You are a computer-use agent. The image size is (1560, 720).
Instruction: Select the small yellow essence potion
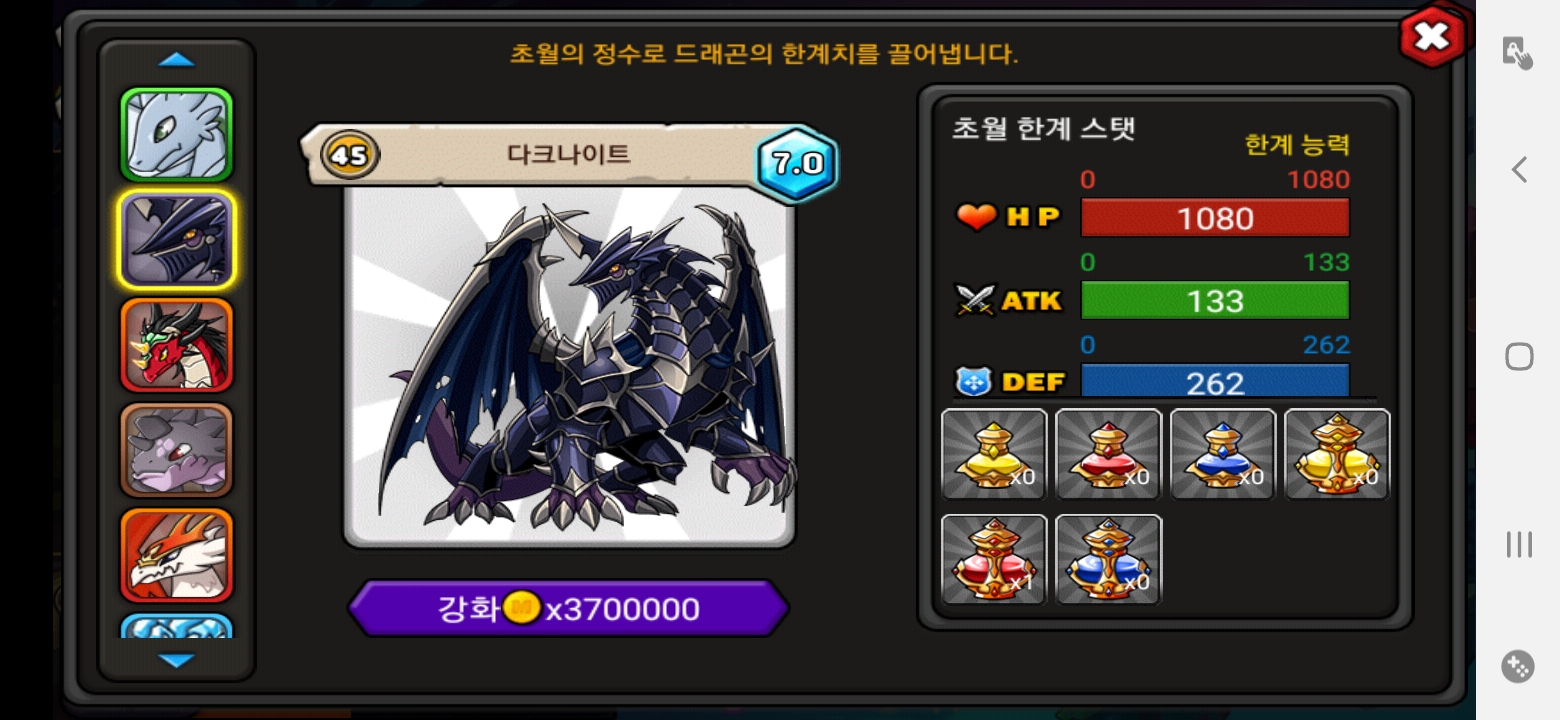pos(994,454)
